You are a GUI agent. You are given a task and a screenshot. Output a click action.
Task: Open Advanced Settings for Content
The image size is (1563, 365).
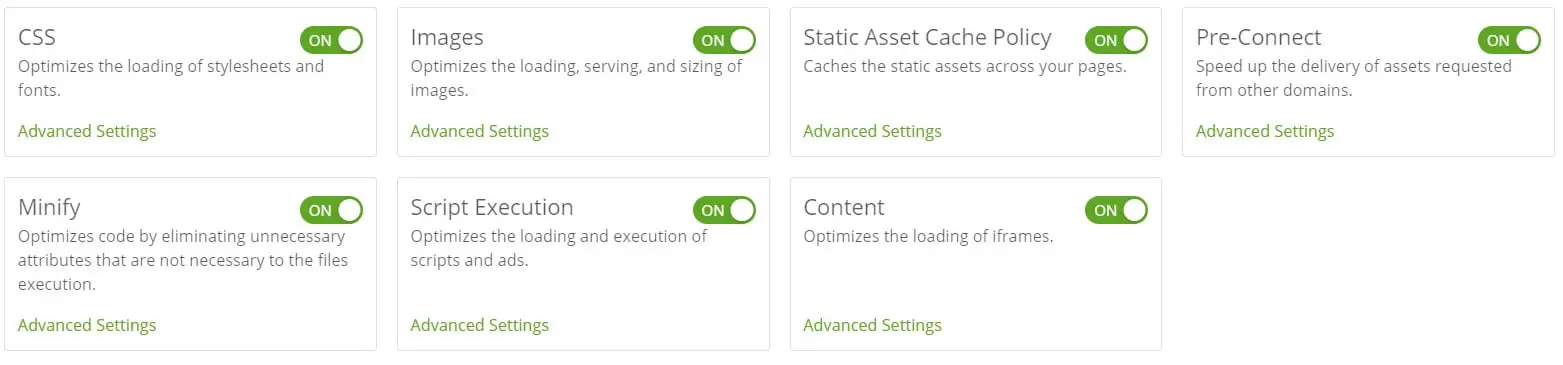pos(873,325)
